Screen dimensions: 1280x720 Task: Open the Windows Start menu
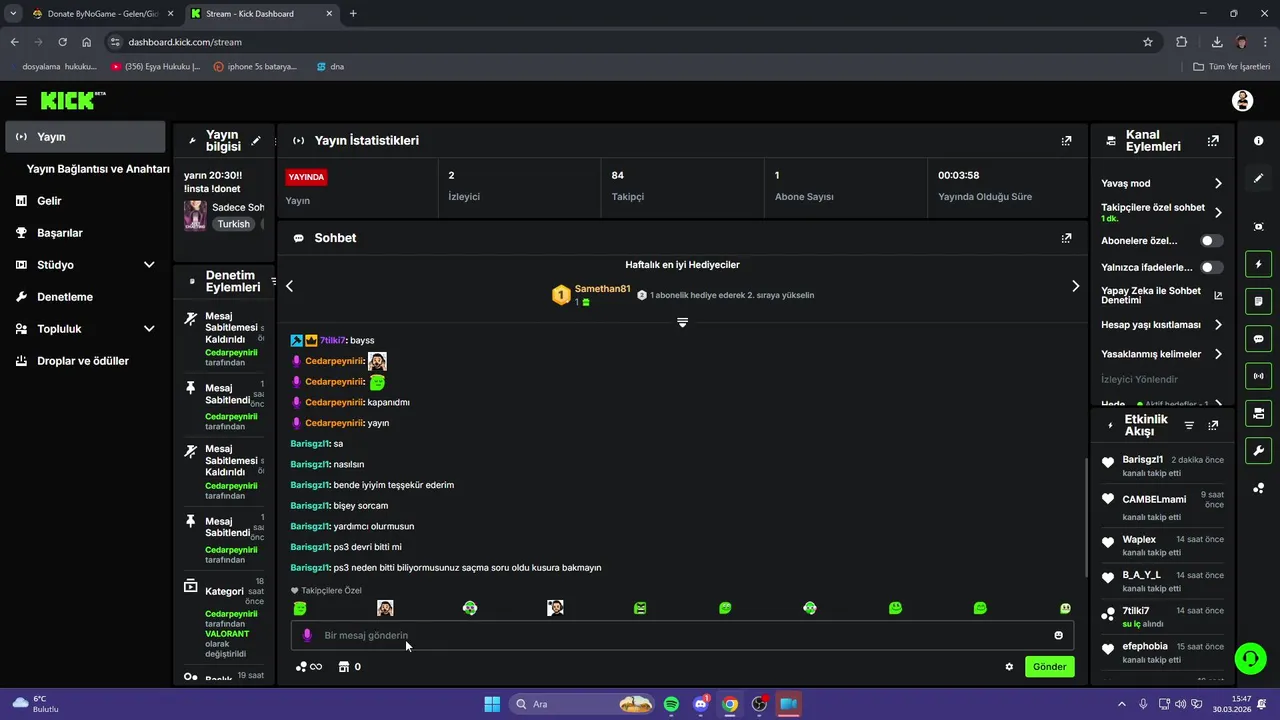(x=492, y=704)
